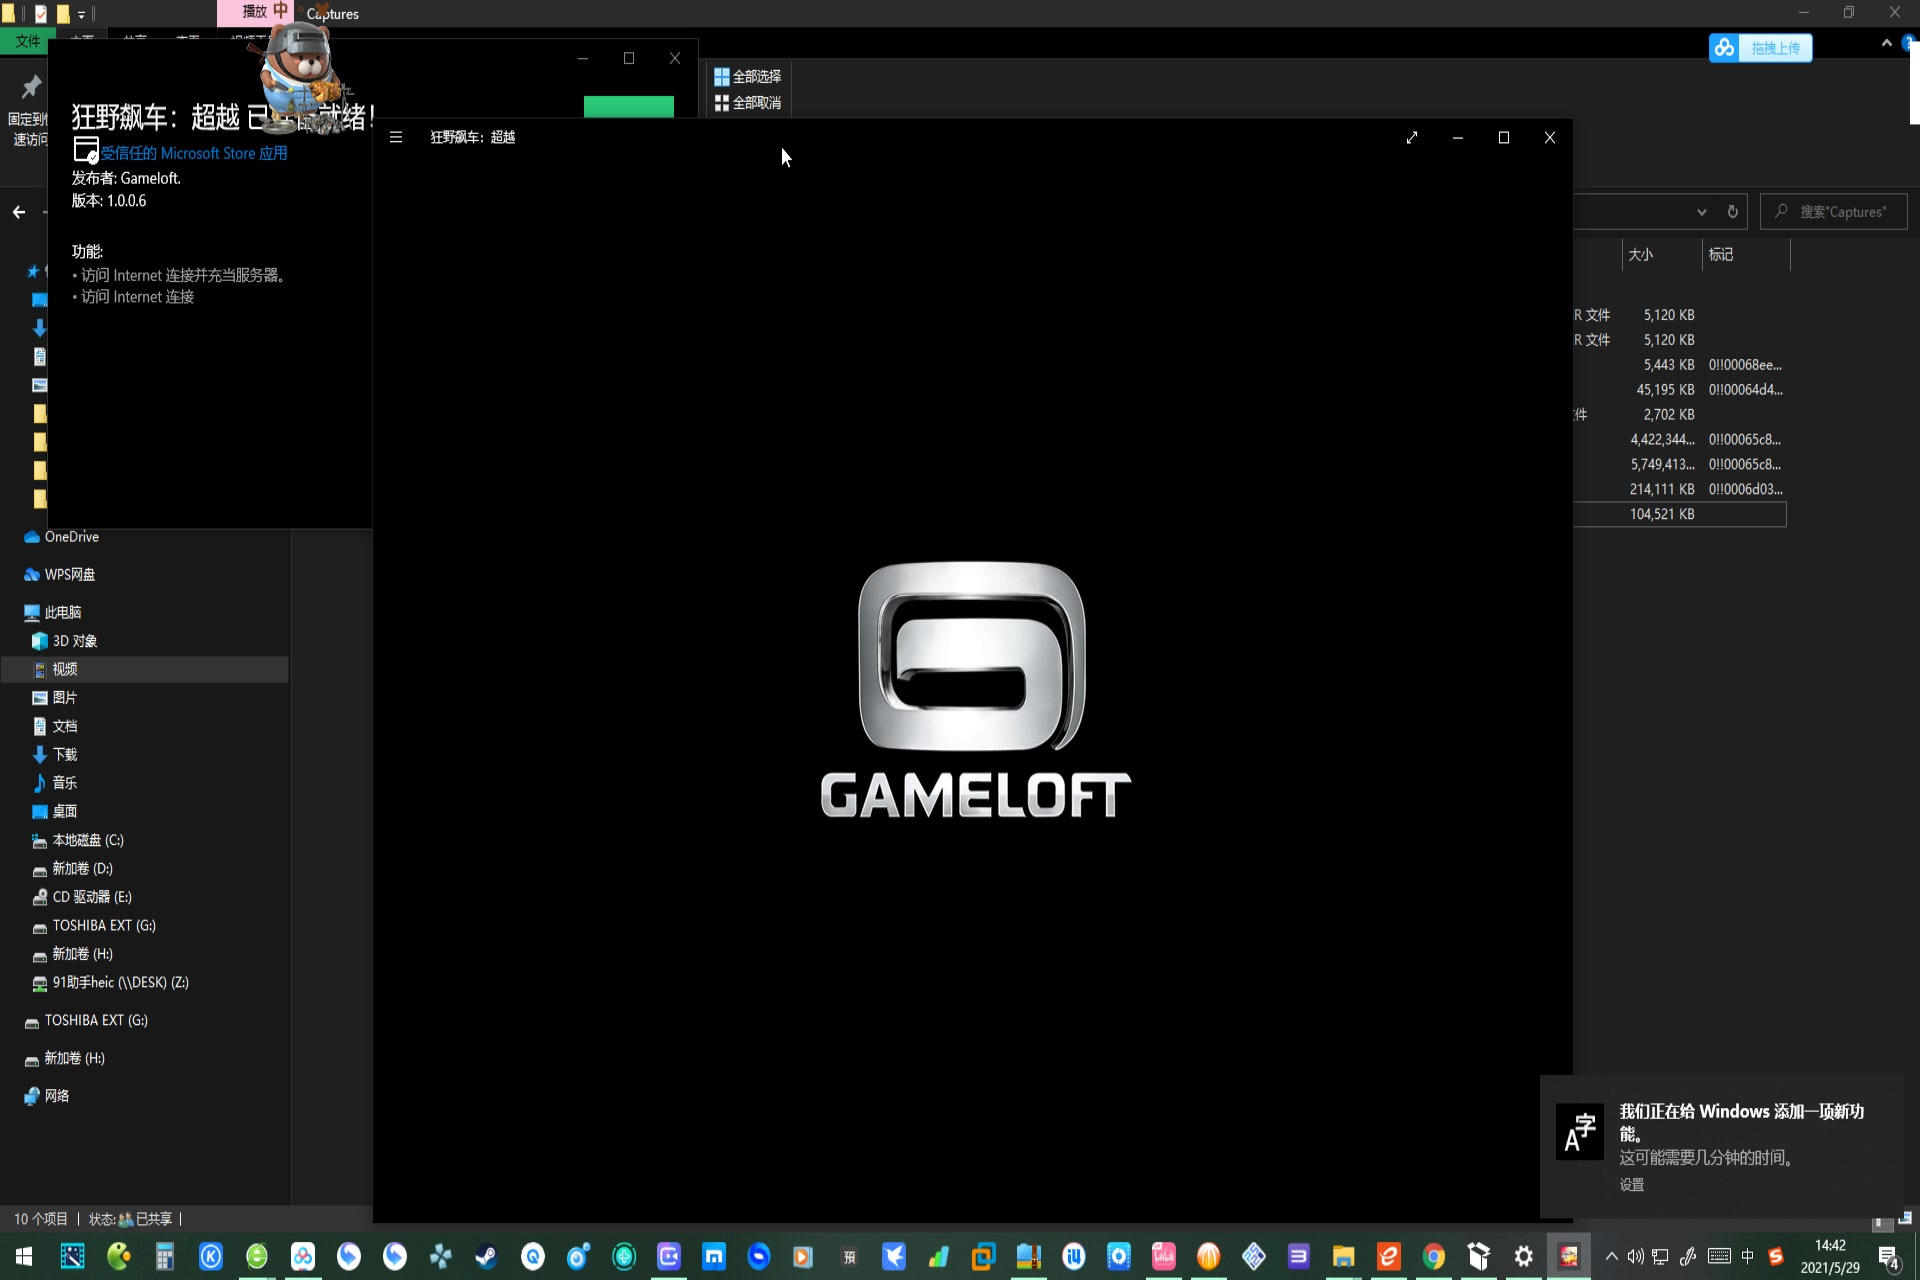Click the green button in the installer window
The image size is (1920, 1280).
click(x=628, y=106)
